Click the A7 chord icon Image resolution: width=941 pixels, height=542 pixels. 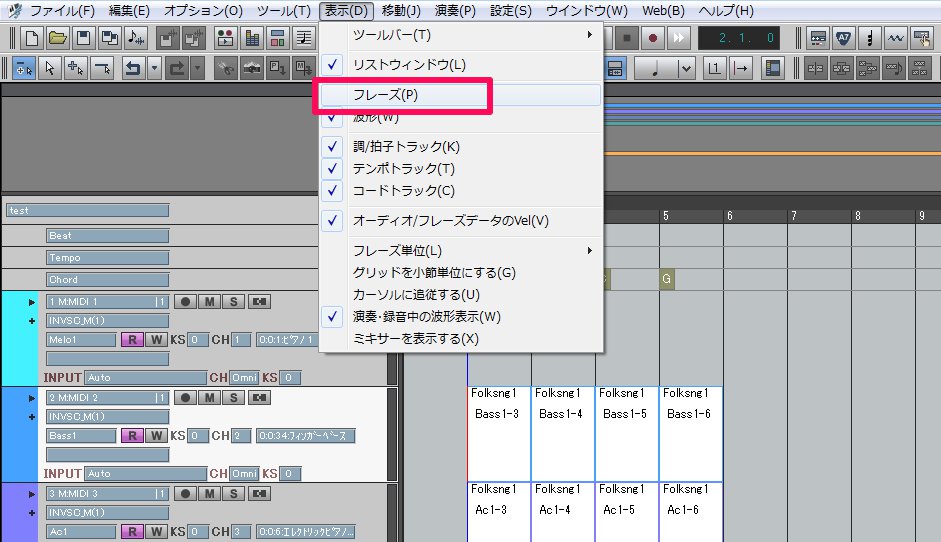(844, 39)
